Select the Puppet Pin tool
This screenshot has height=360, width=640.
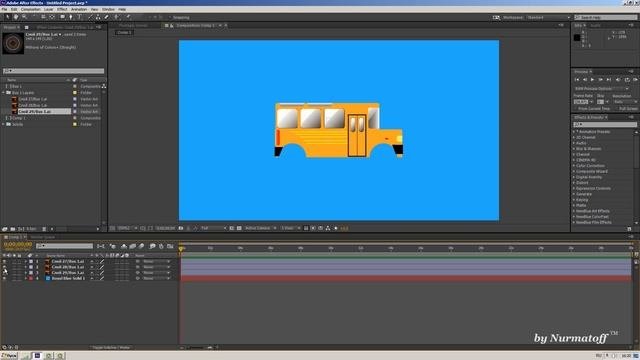[128, 17]
